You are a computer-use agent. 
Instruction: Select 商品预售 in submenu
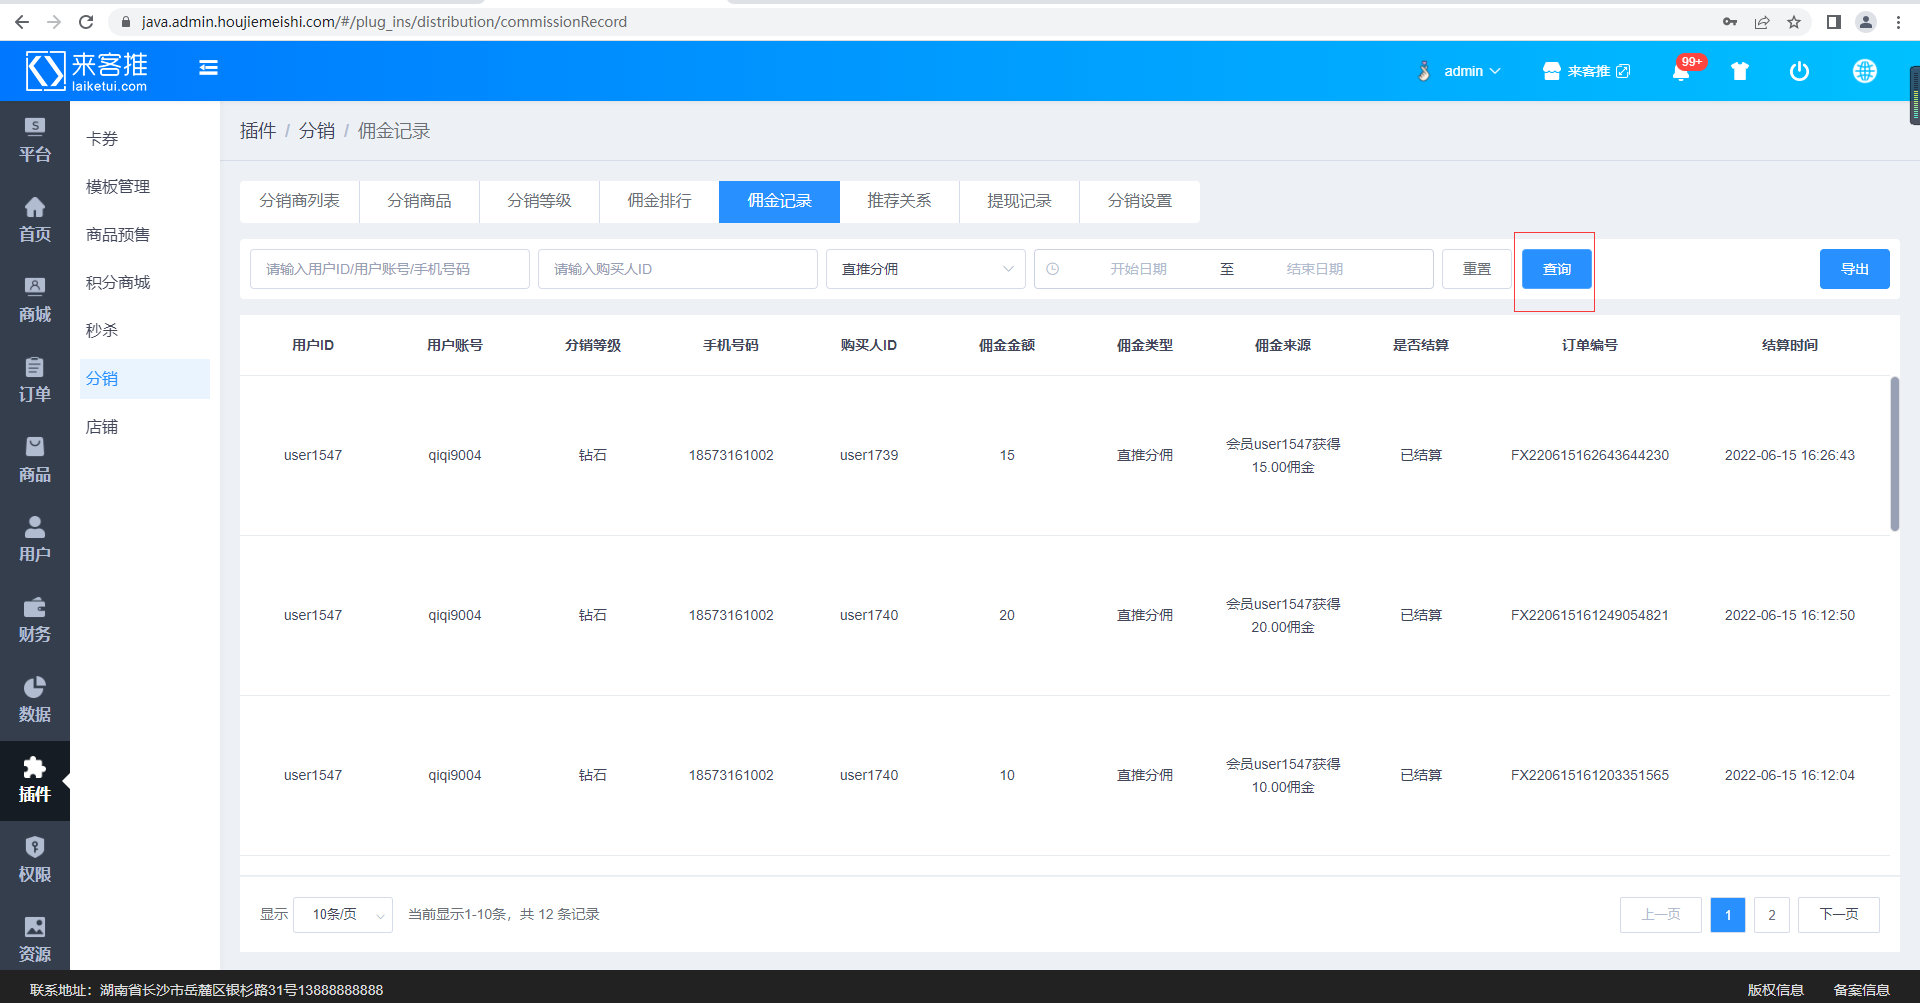coord(145,235)
